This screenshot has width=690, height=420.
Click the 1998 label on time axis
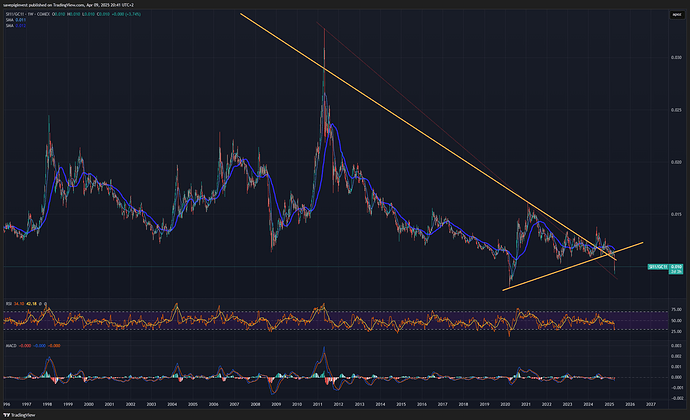(47, 404)
